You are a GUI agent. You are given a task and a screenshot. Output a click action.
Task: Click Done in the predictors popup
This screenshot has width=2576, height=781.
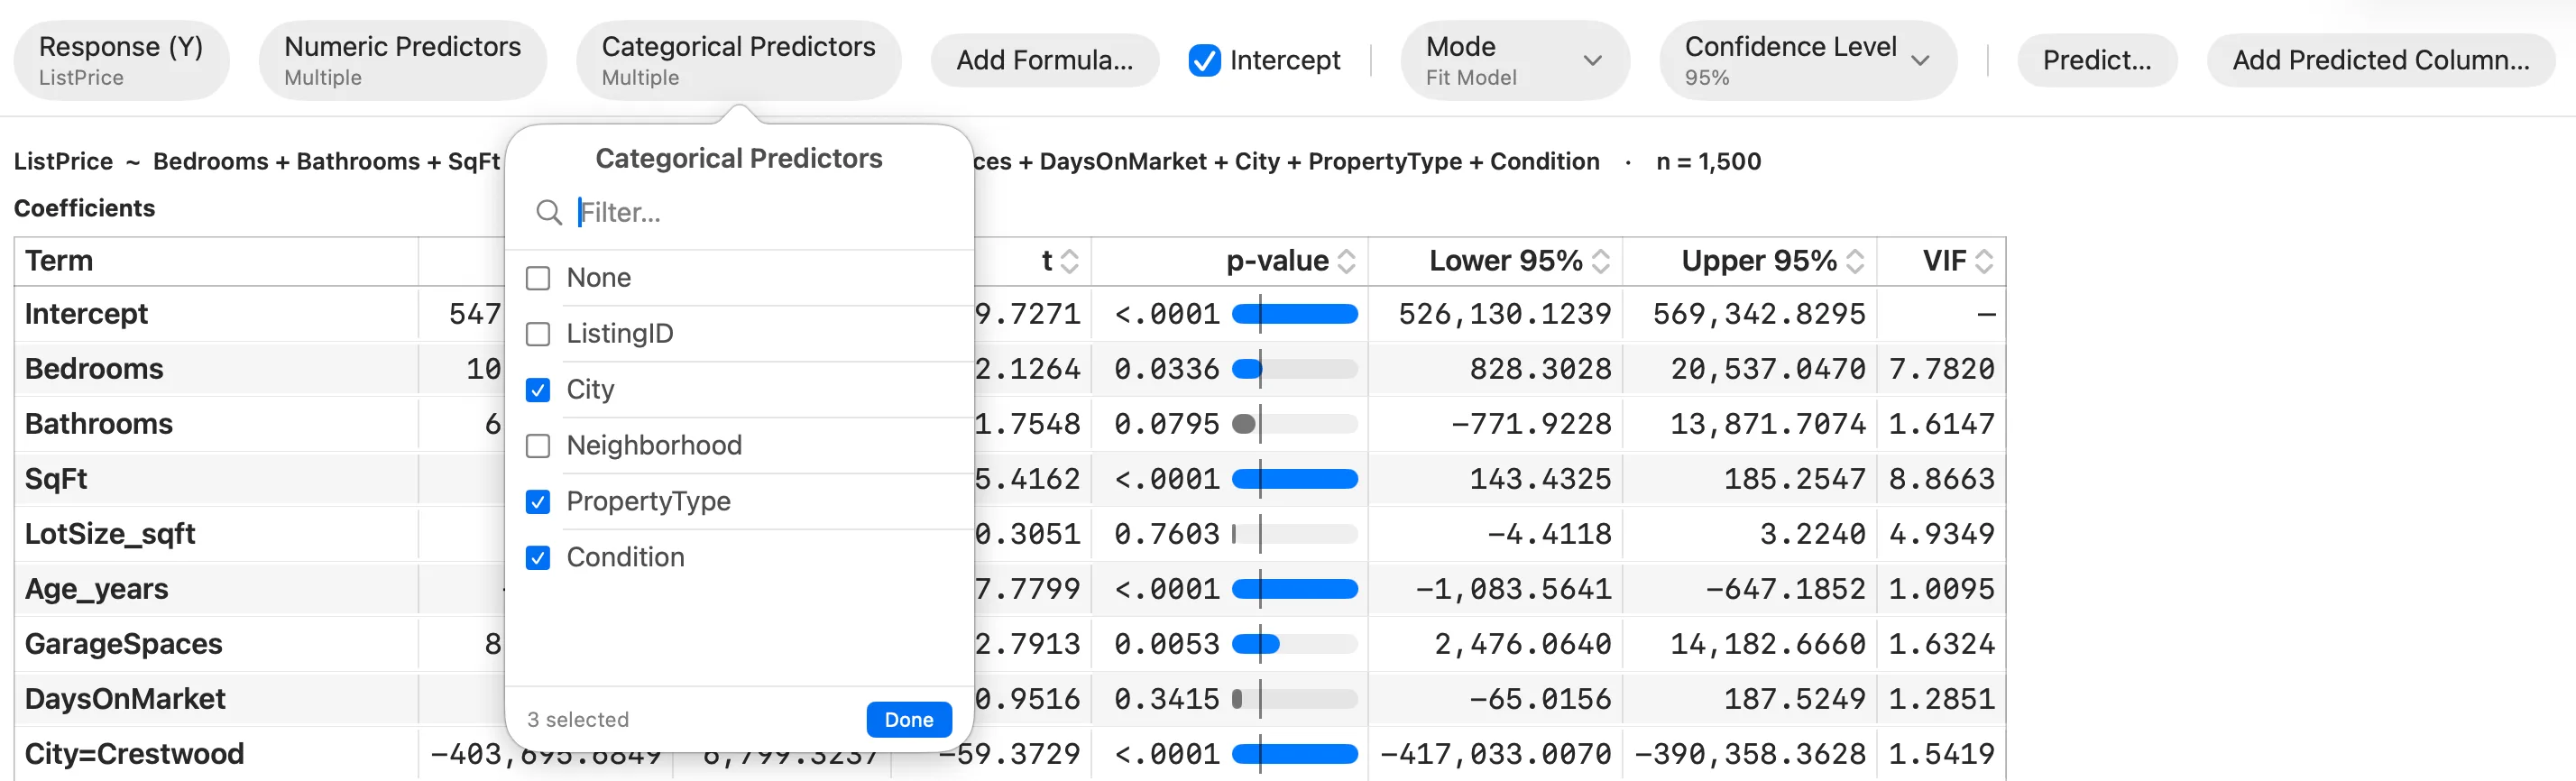point(908,719)
